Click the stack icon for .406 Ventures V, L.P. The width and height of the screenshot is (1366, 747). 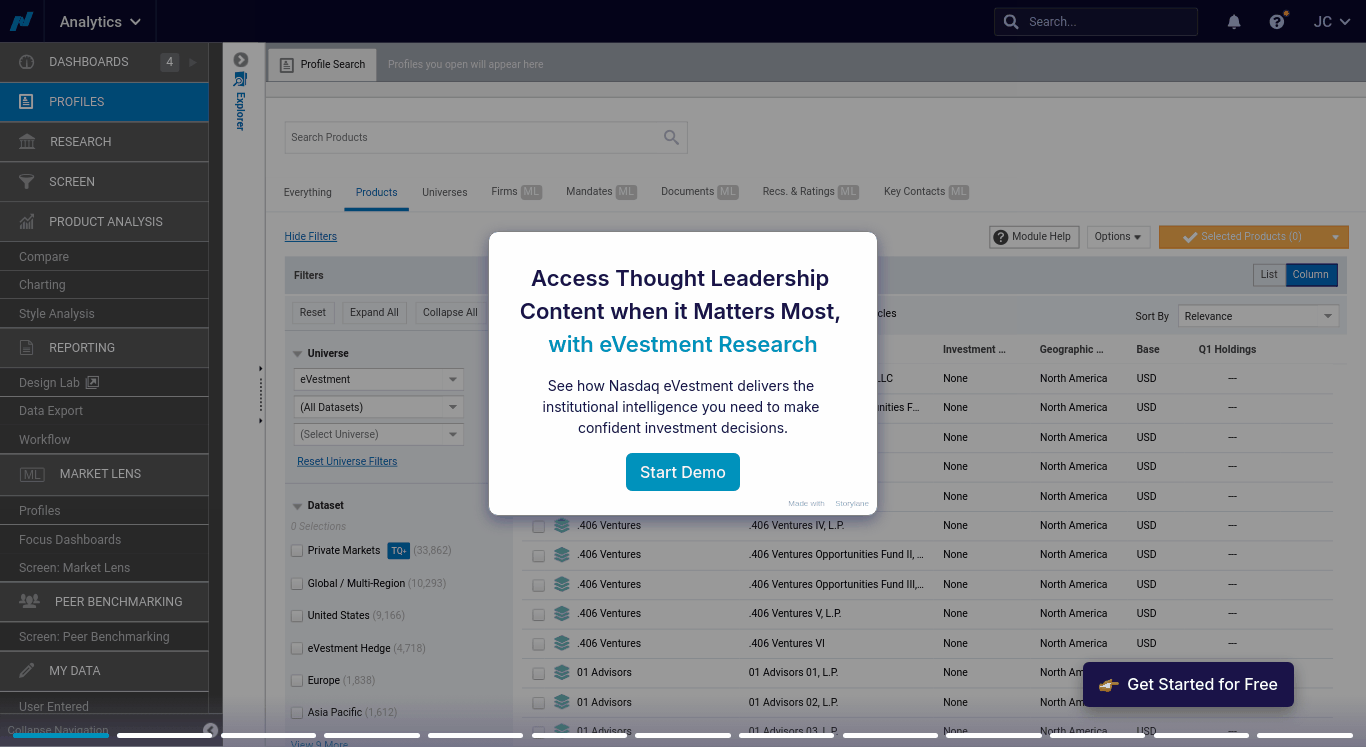click(x=561, y=613)
